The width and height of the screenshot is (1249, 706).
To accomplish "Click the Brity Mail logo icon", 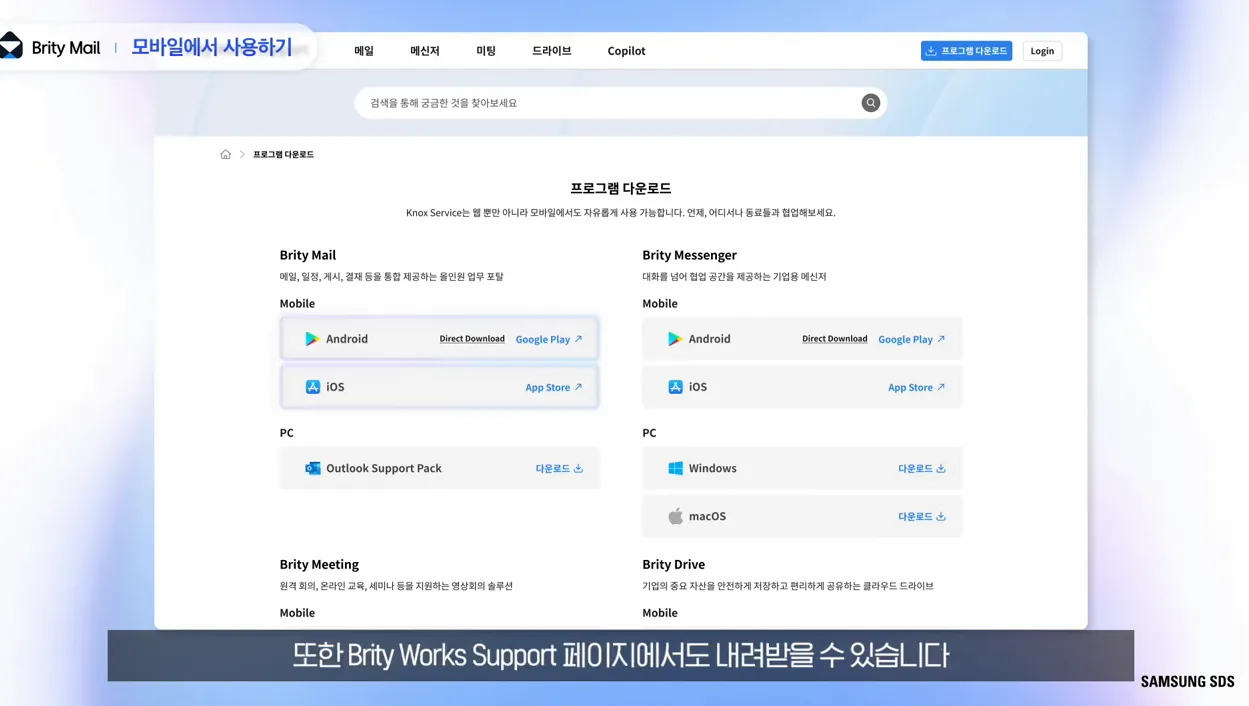I will [x=11, y=46].
